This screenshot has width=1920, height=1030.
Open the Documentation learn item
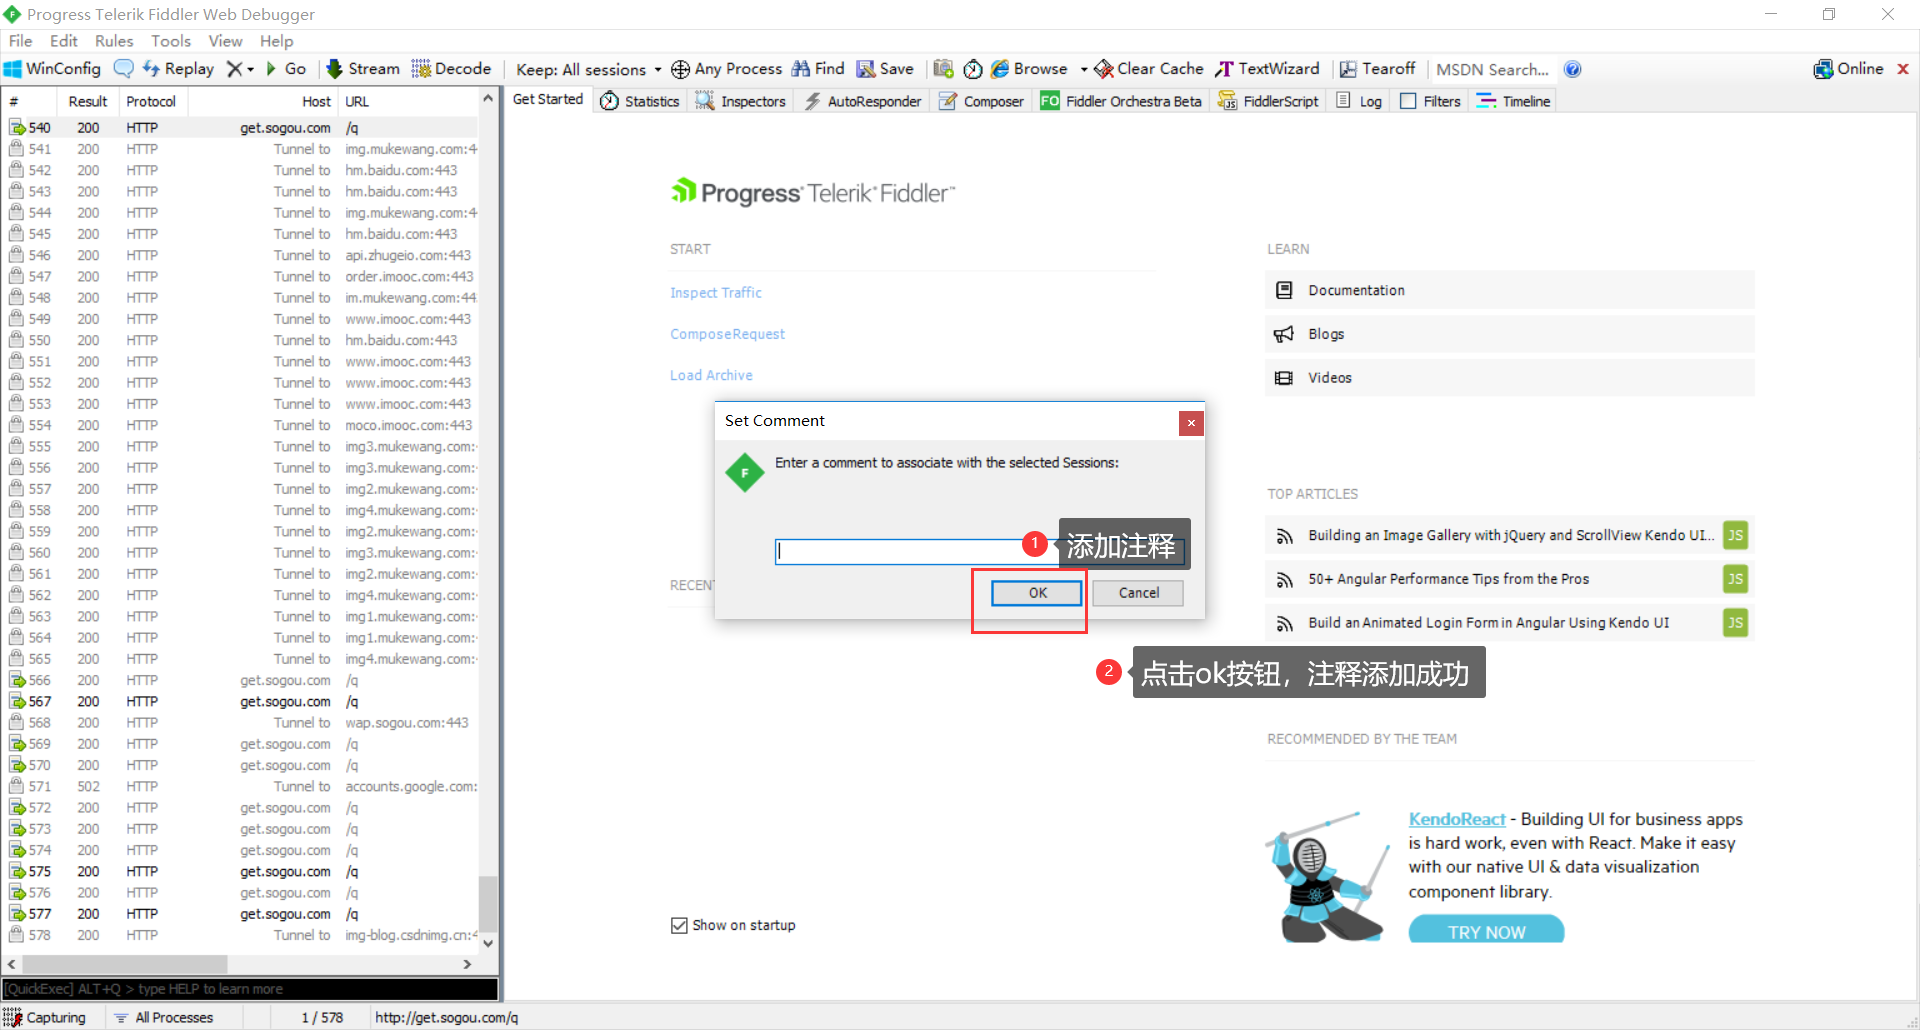click(1509, 290)
